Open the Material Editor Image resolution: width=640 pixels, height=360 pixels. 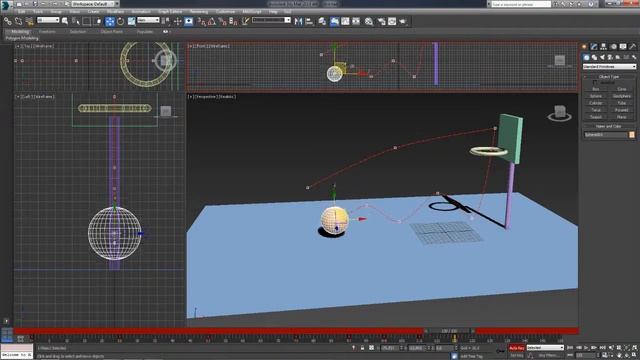pos(369,21)
